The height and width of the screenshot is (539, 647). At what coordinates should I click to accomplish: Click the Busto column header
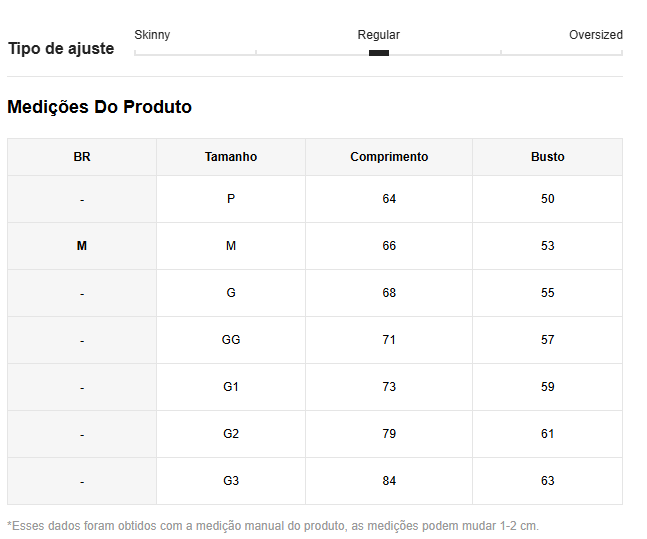[547, 157]
